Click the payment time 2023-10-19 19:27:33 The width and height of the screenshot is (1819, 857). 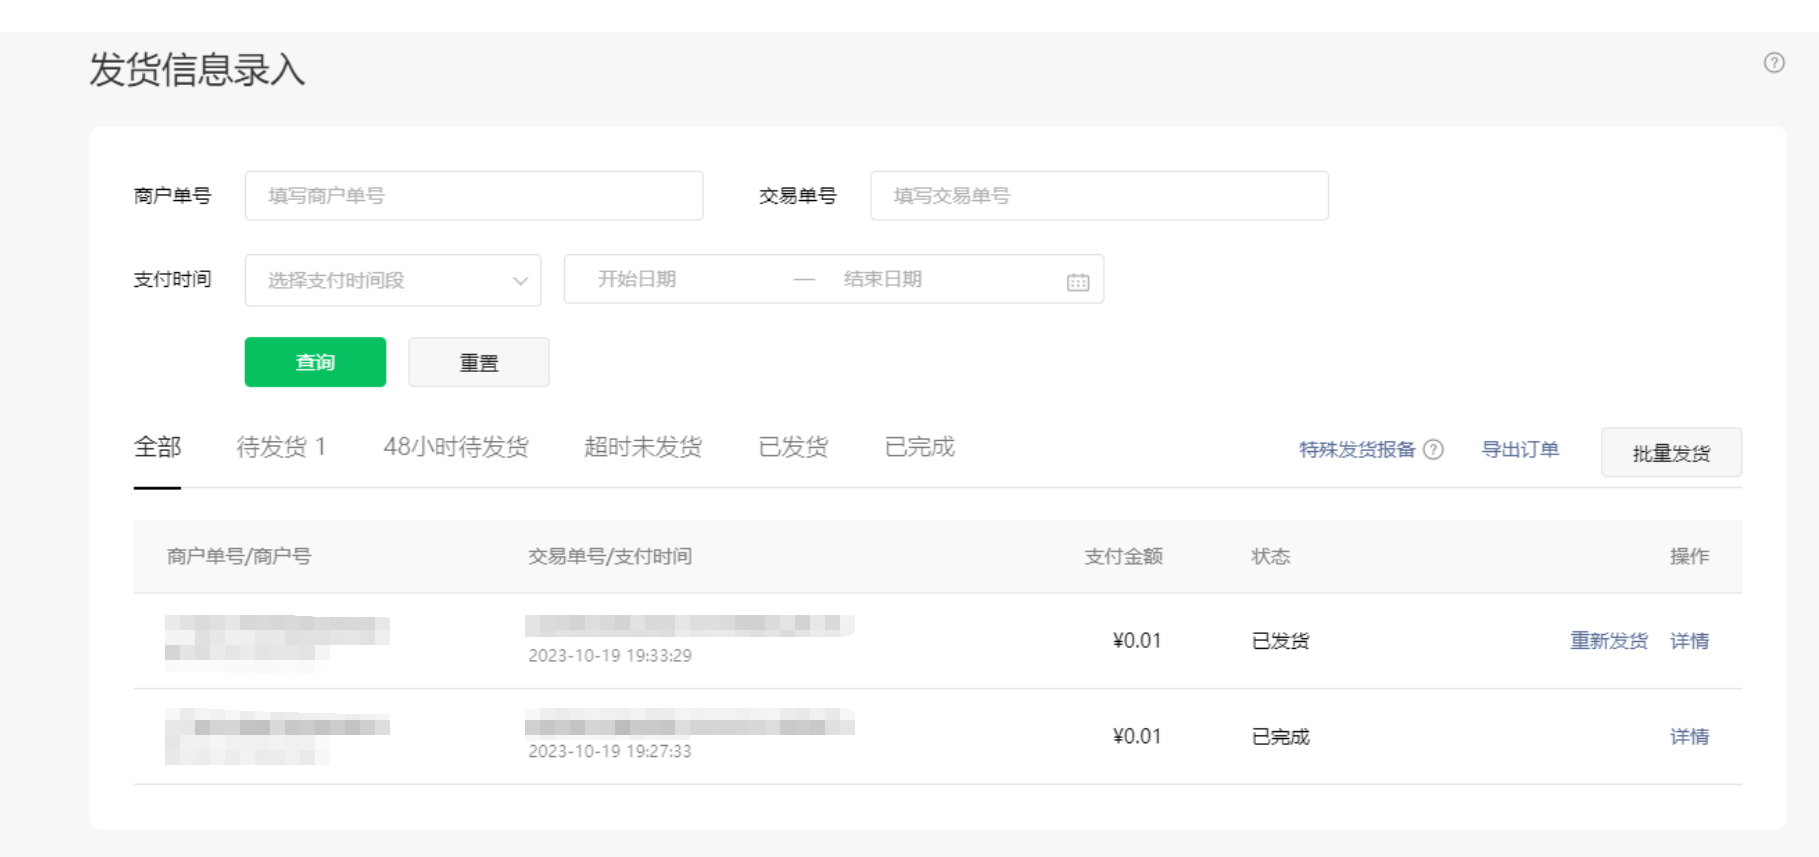(610, 751)
